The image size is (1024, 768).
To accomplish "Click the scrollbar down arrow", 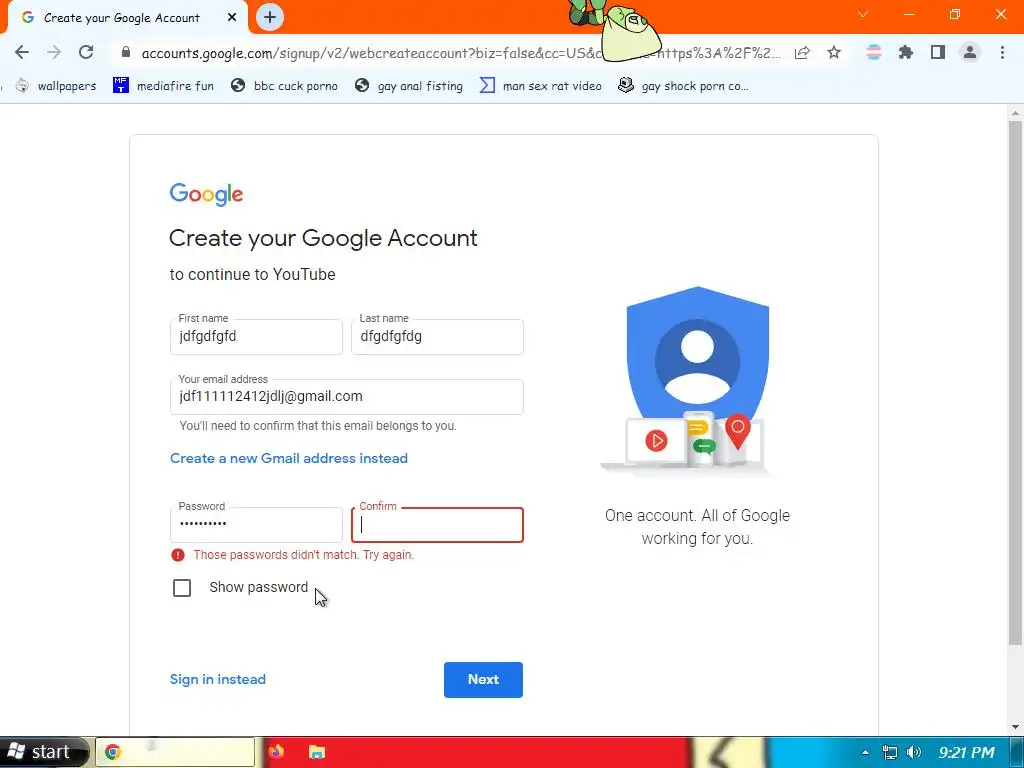I will (1015, 728).
